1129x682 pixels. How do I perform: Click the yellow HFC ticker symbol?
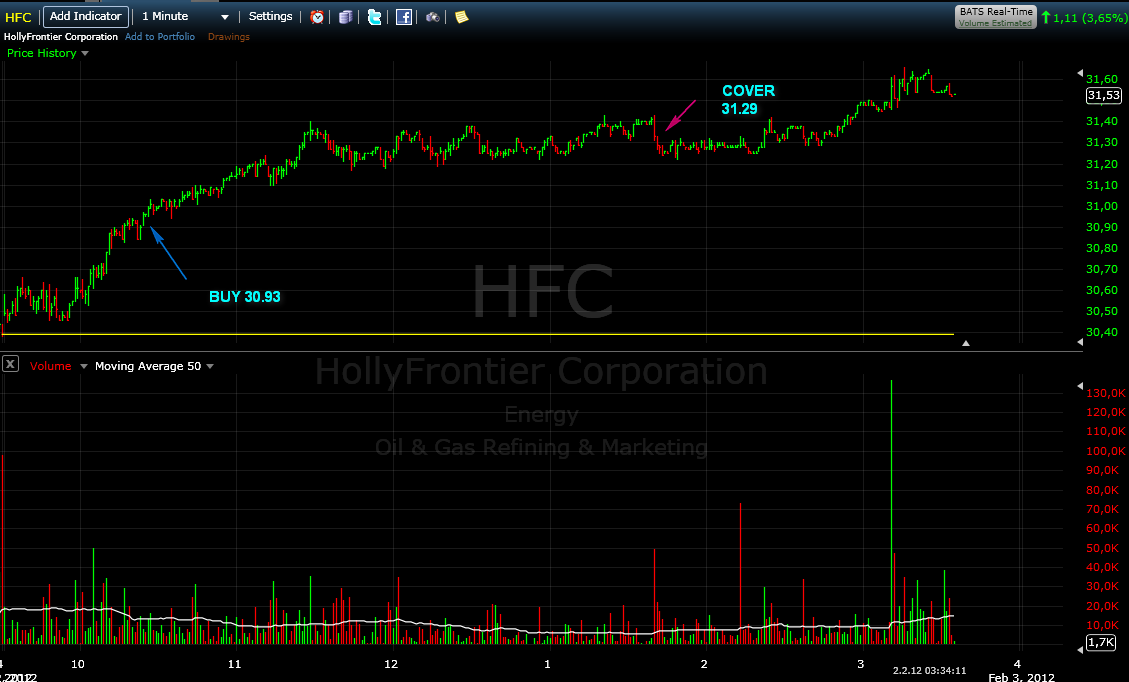[18, 17]
